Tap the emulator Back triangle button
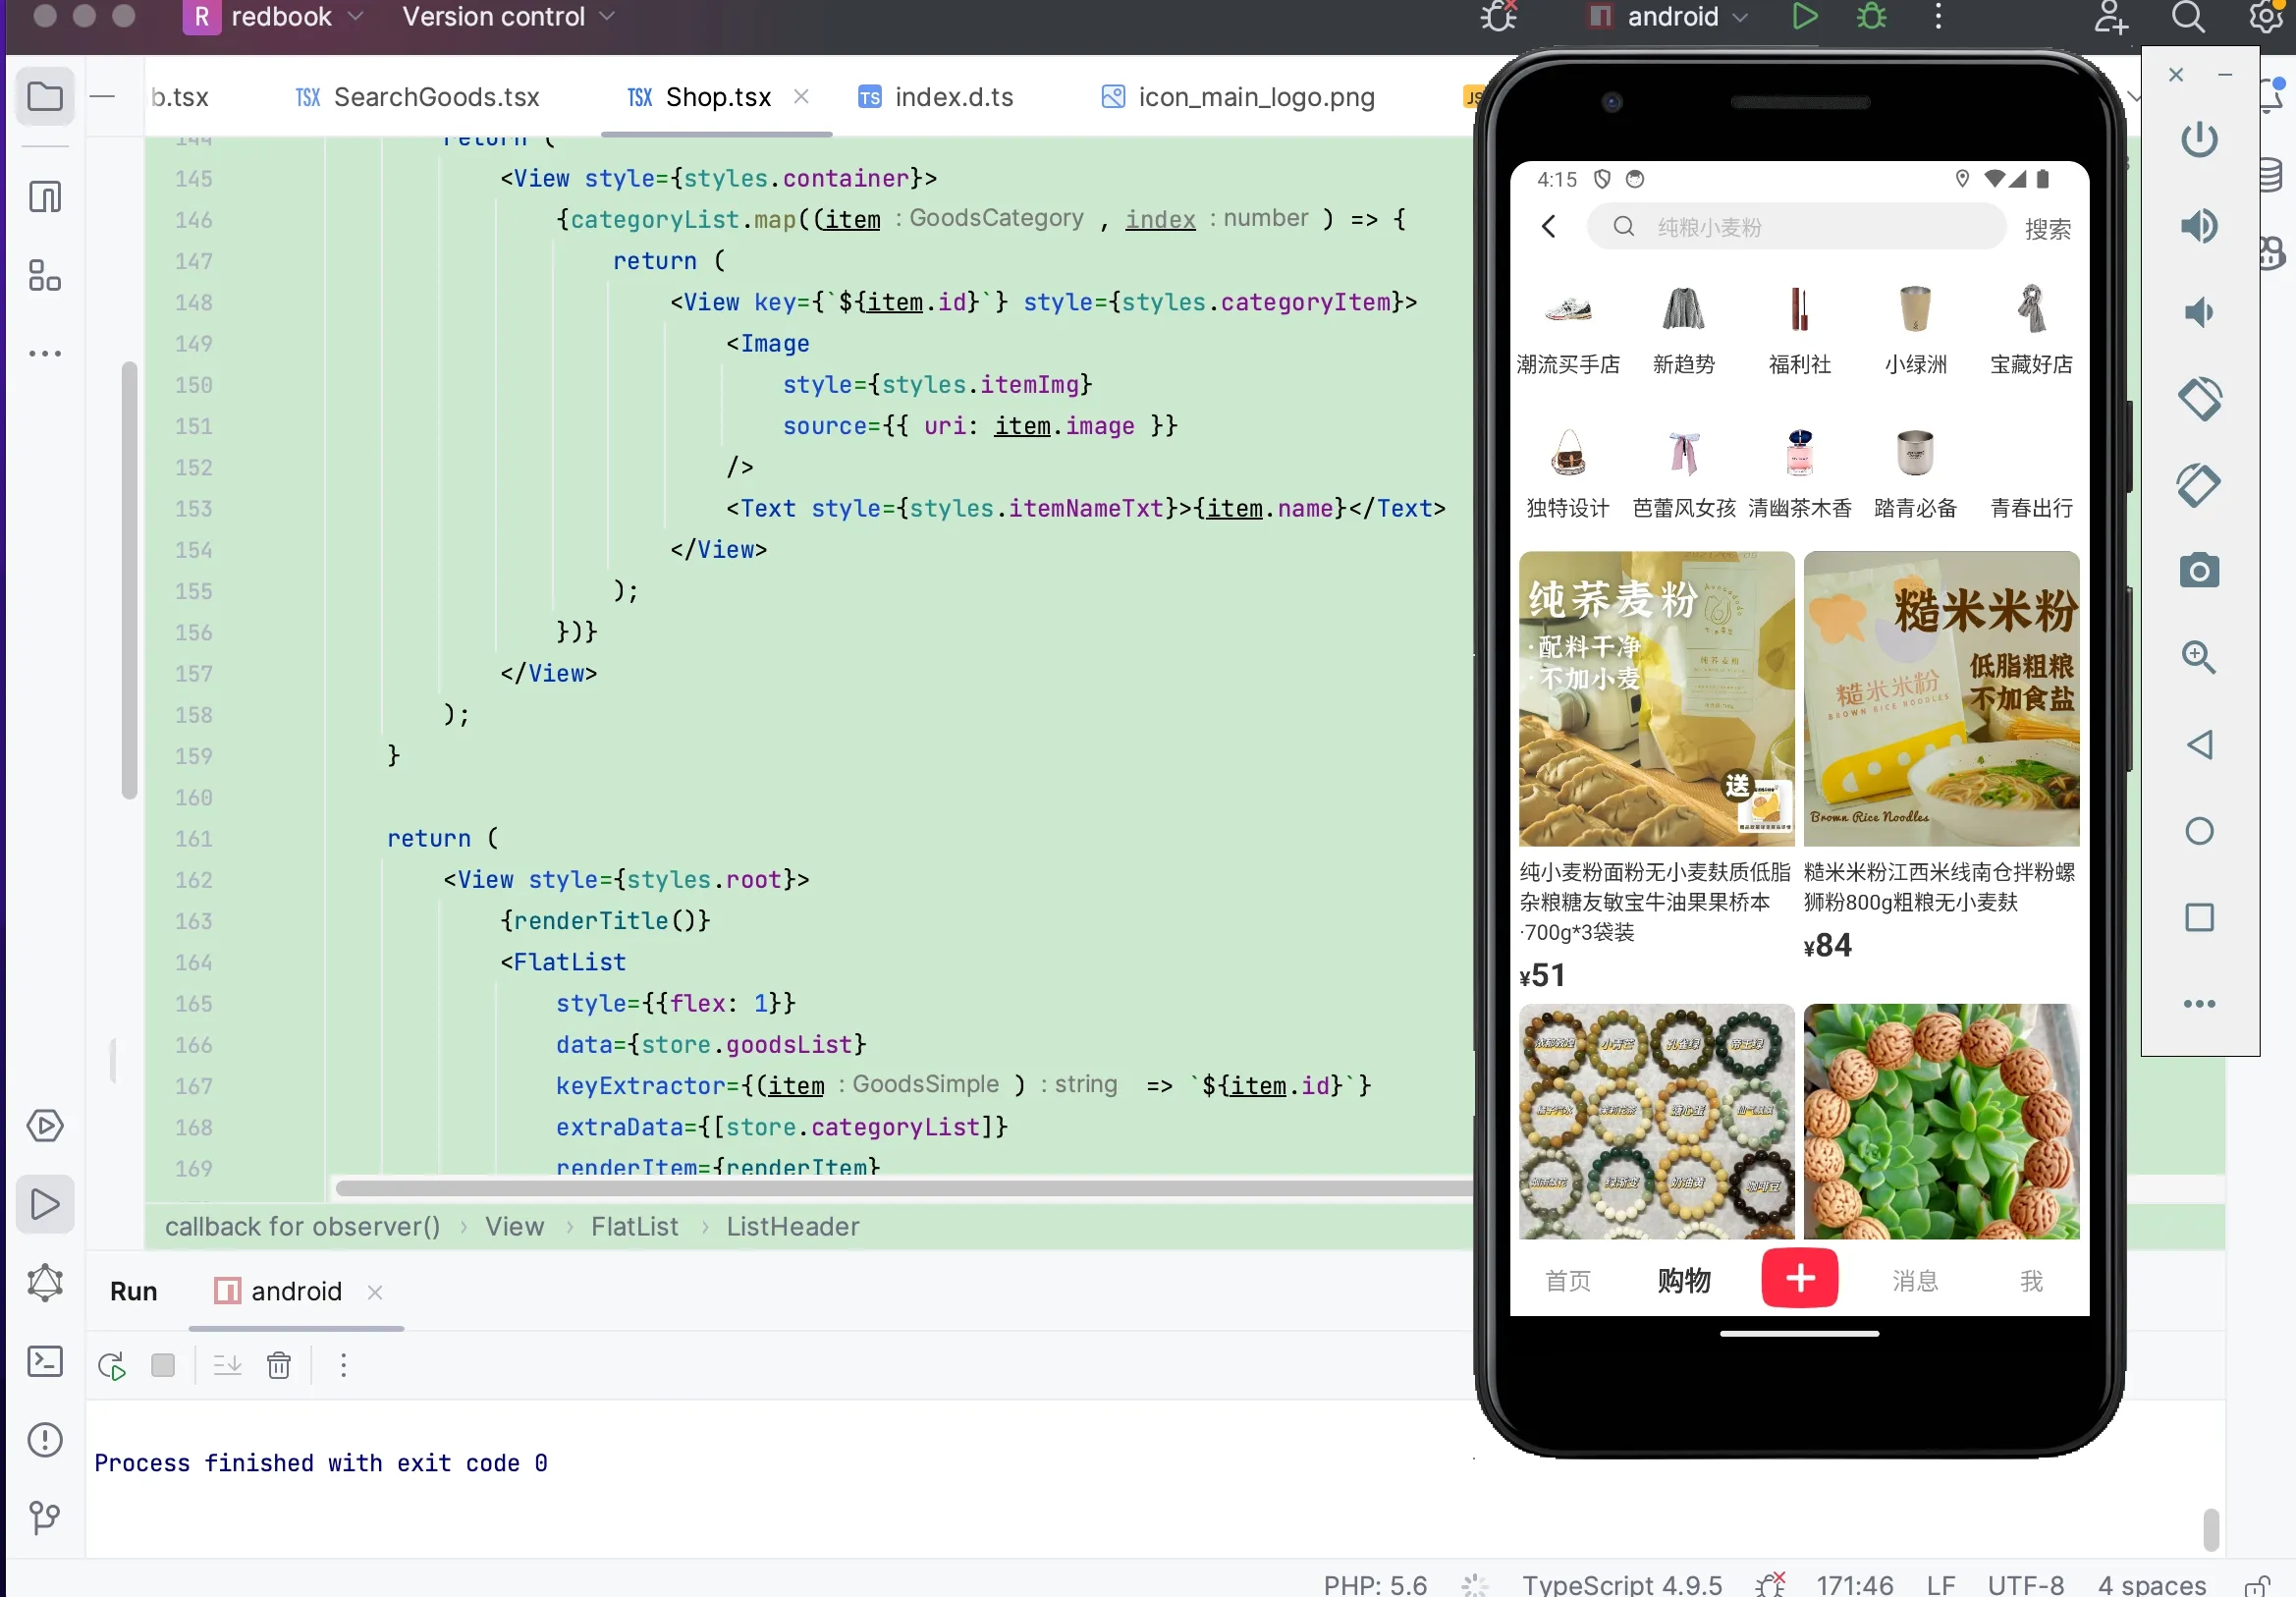The width and height of the screenshot is (2296, 1597). point(2199,744)
